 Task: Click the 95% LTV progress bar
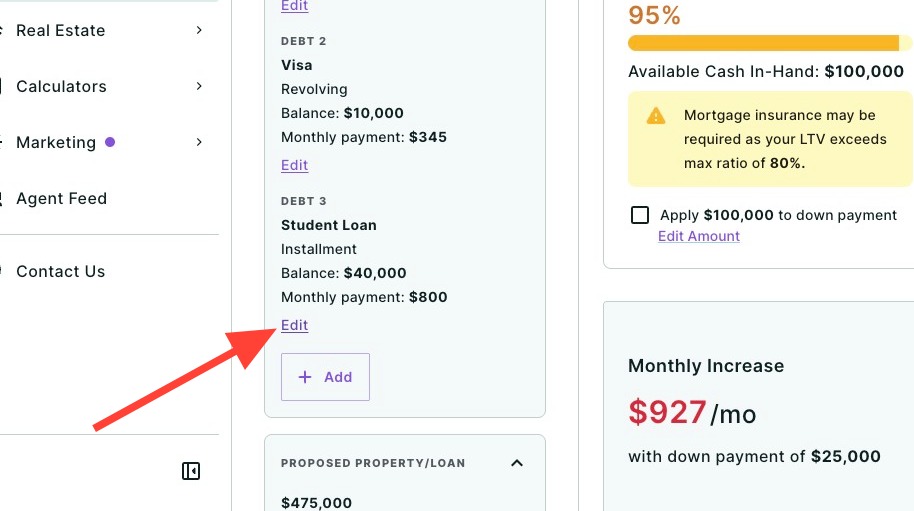click(x=769, y=43)
